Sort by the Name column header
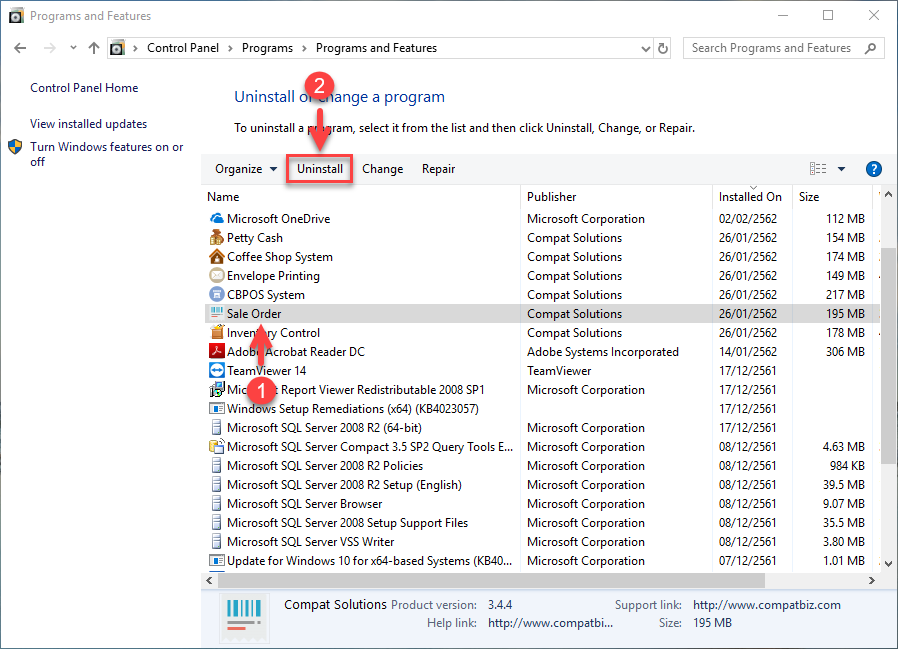The height and width of the screenshot is (649, 898). (362, 196)
